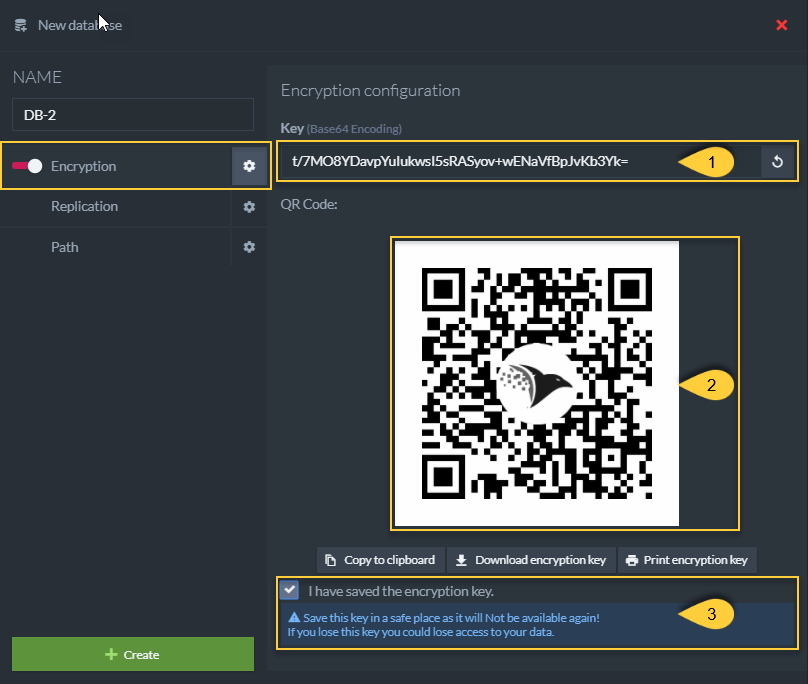Toggle the Encryption switch off

coord(27,166)
